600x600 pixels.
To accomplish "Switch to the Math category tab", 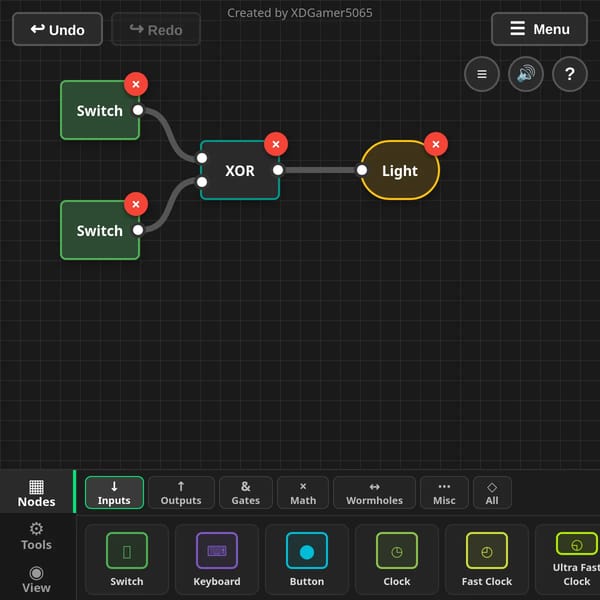I will (303, 493).
